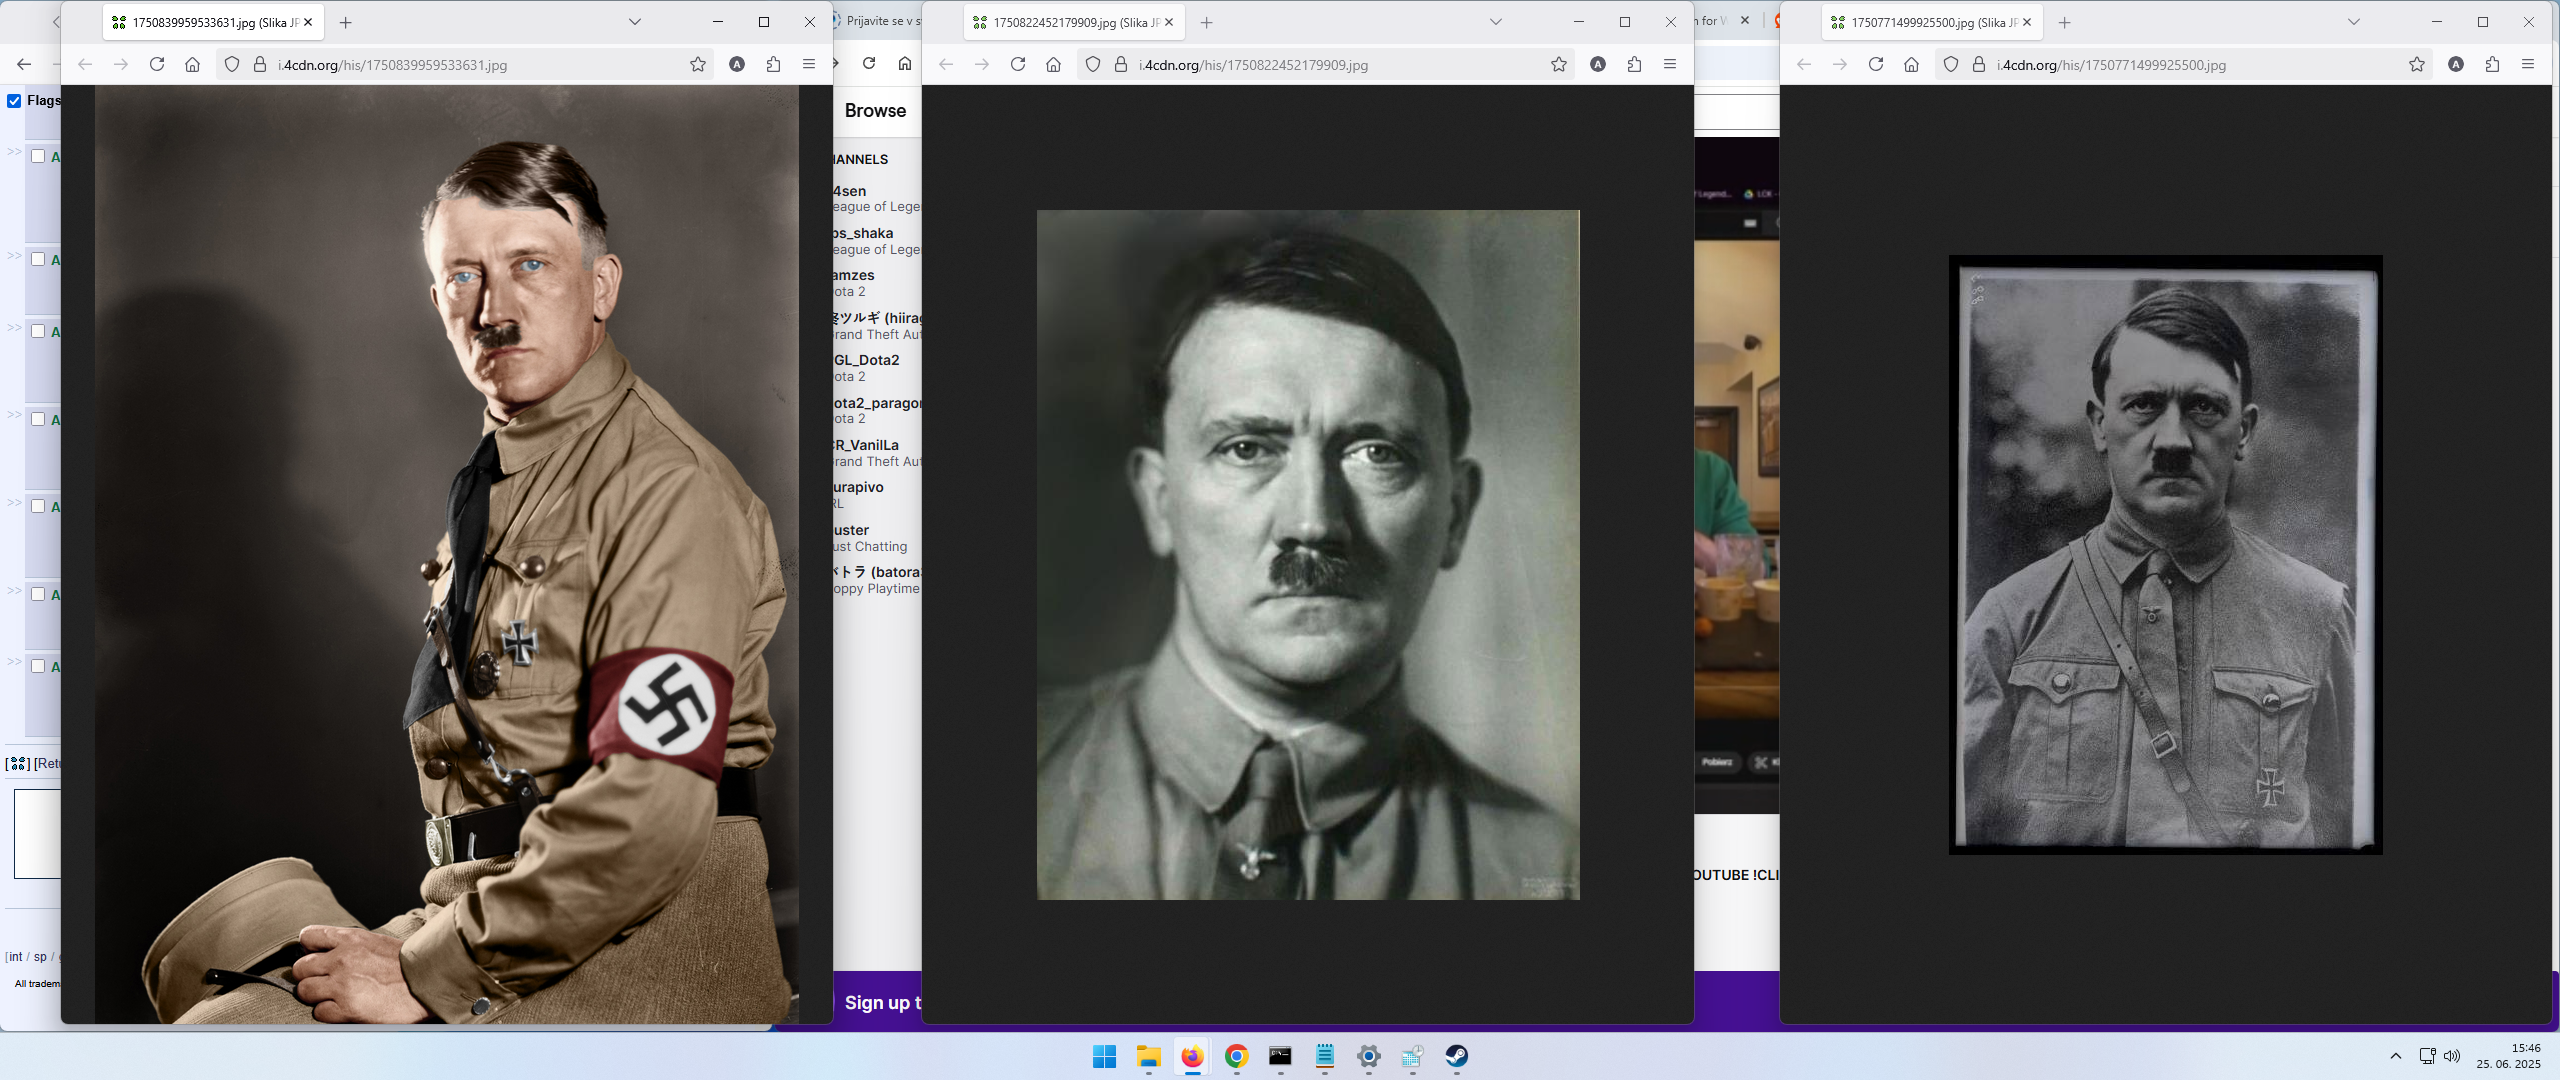This screenshot has height=1080, width=2560.
Task: Expand the tab list in 1750822452179909.jpg window
Action: point(1496,22)
